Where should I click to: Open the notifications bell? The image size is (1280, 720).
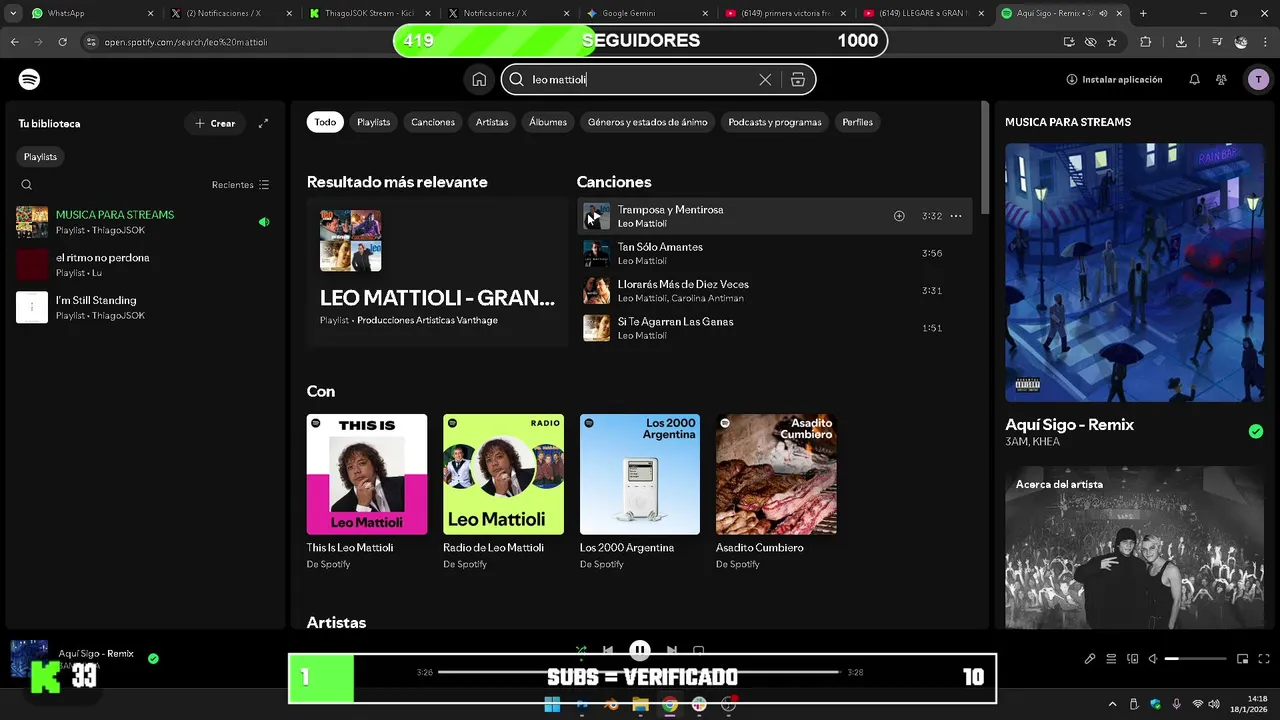1194,79
